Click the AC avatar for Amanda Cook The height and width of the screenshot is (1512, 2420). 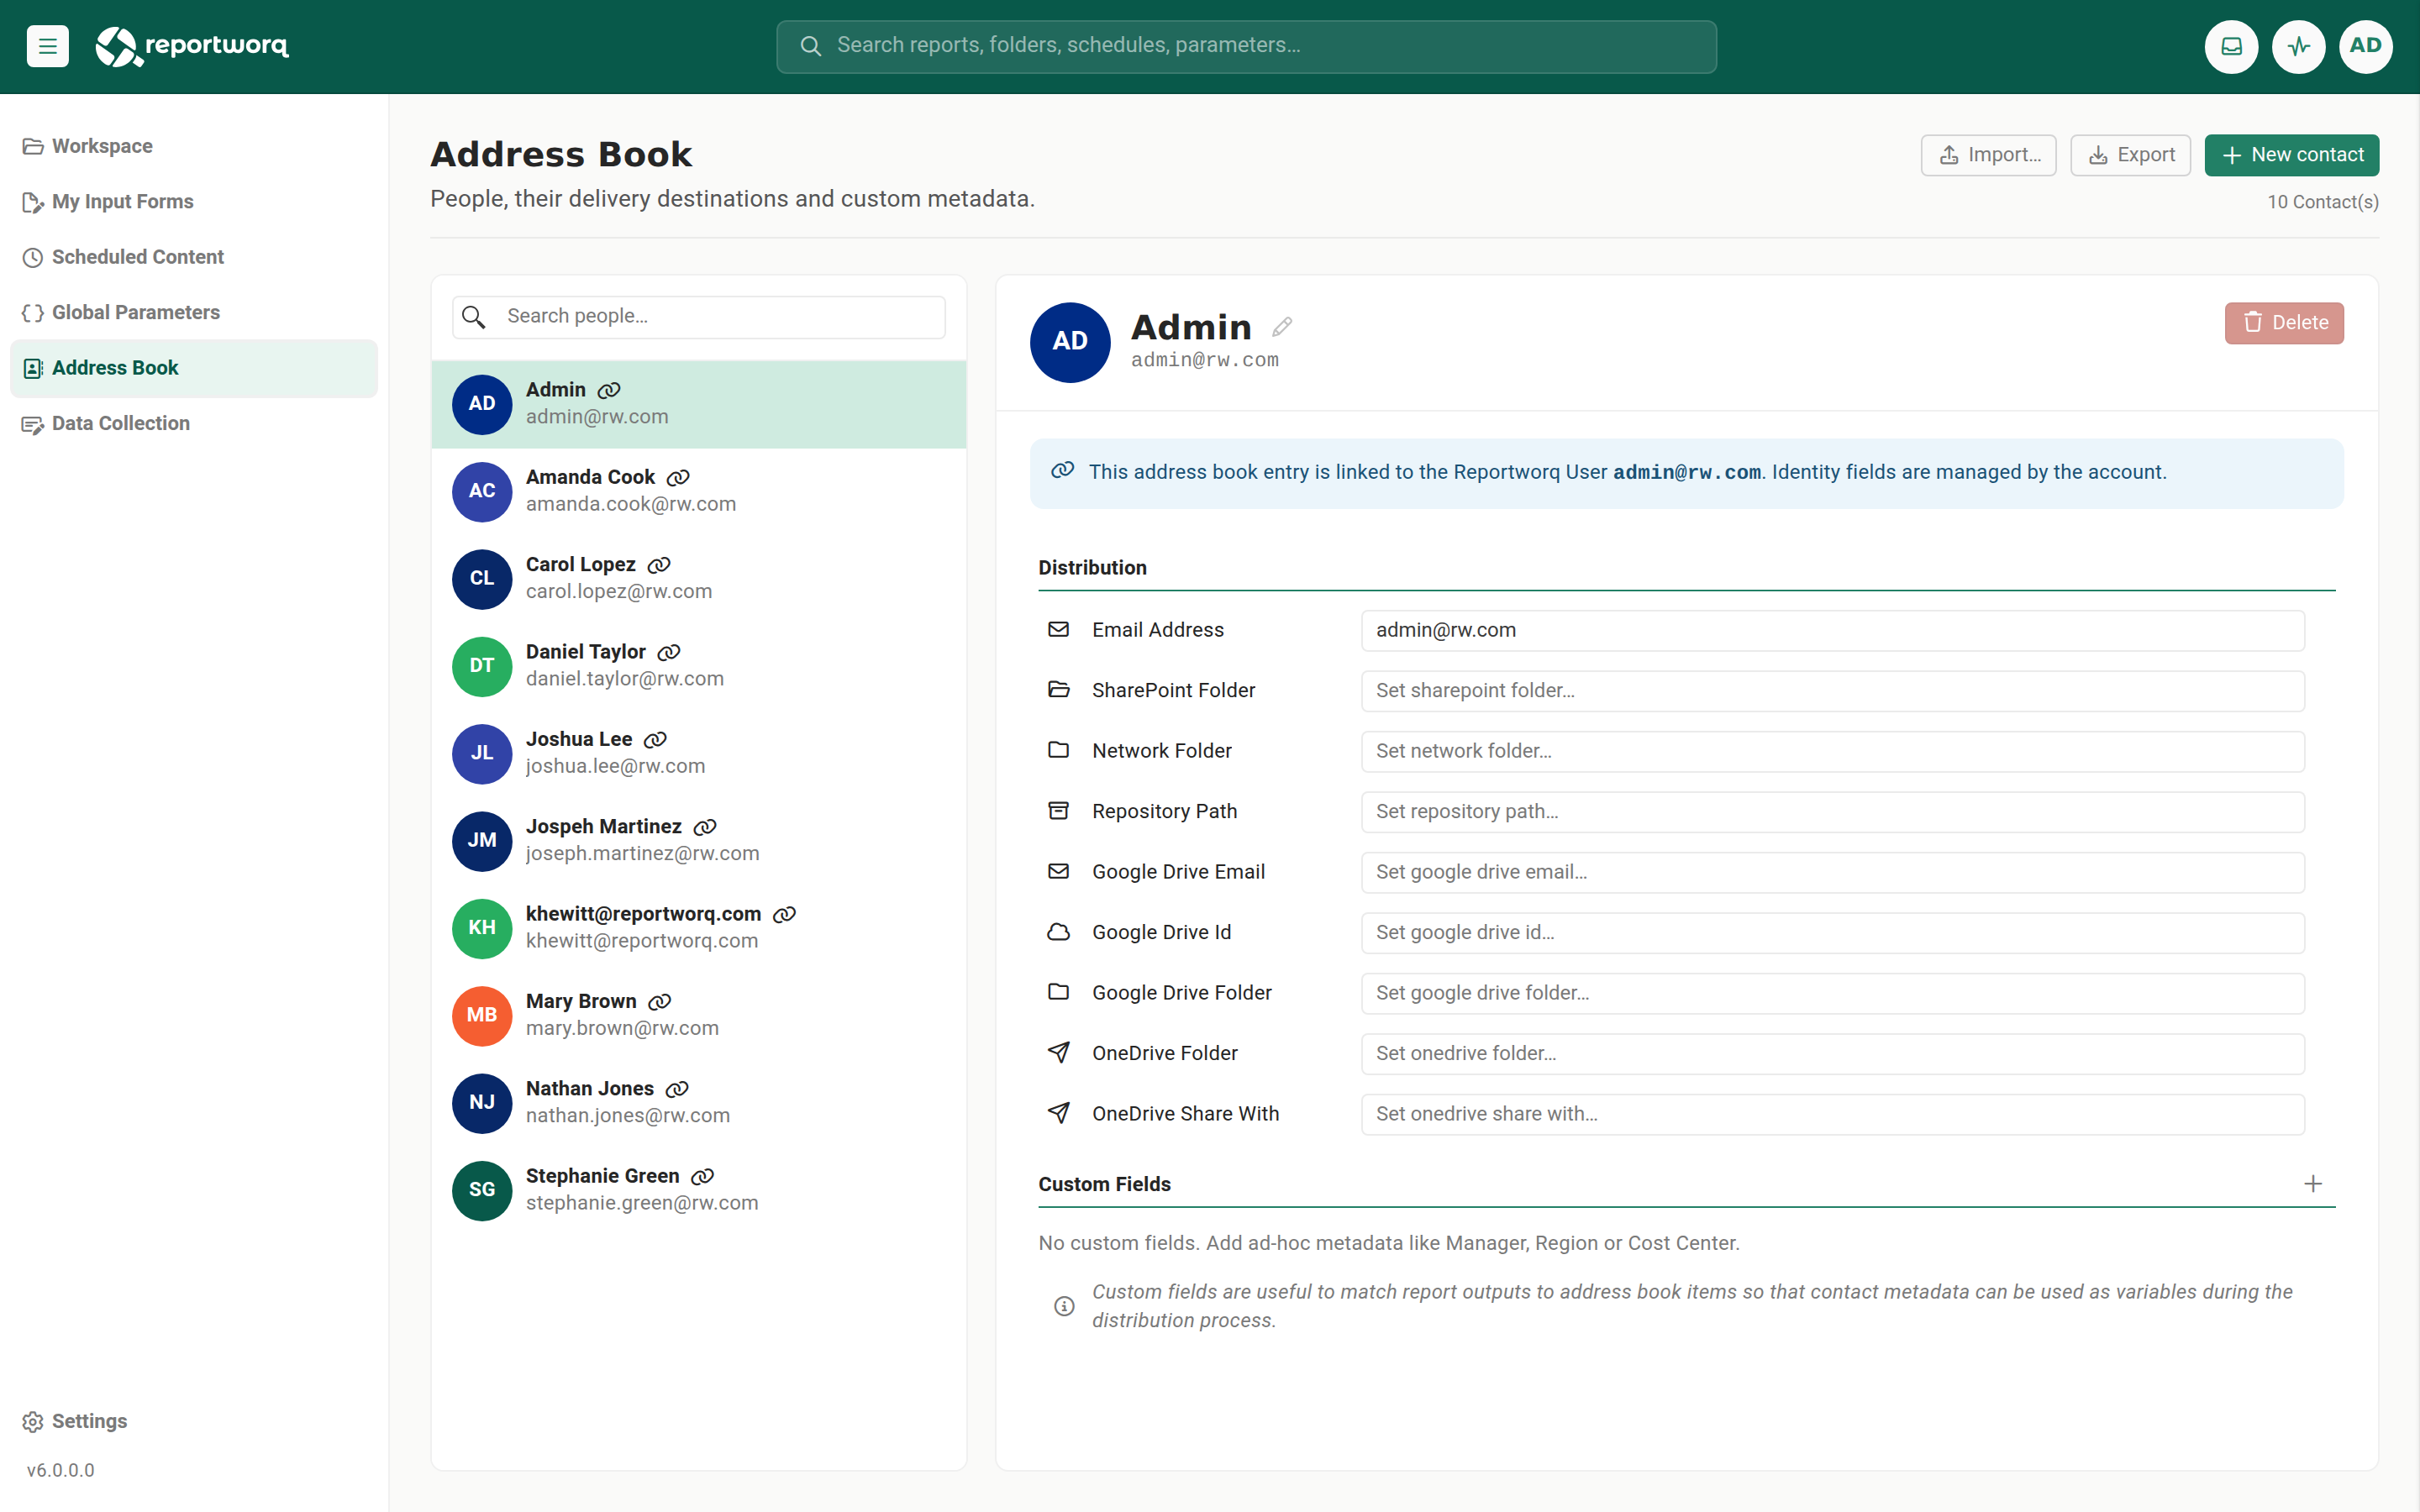pos(482,491)
